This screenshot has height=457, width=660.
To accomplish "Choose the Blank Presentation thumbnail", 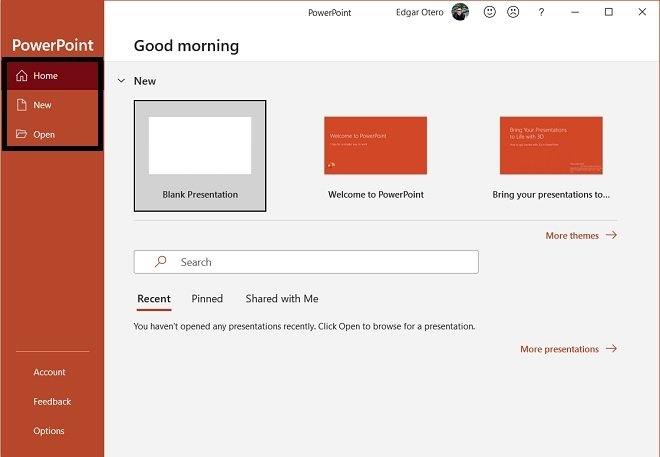I will click(200, 145).
